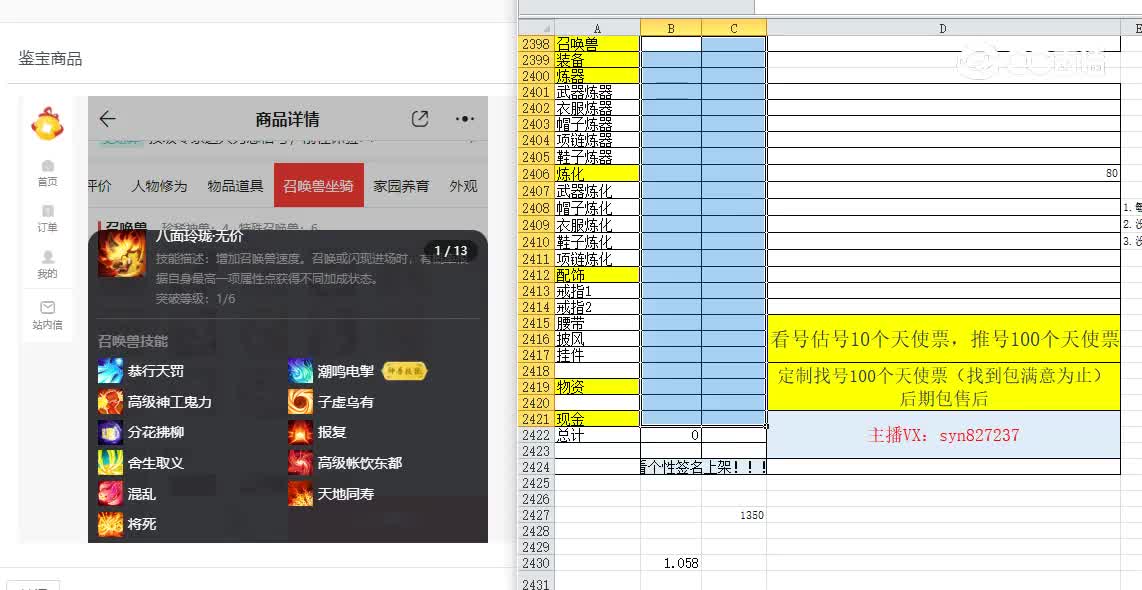Click the 订单 sidebar icon

tap(47, 217)
